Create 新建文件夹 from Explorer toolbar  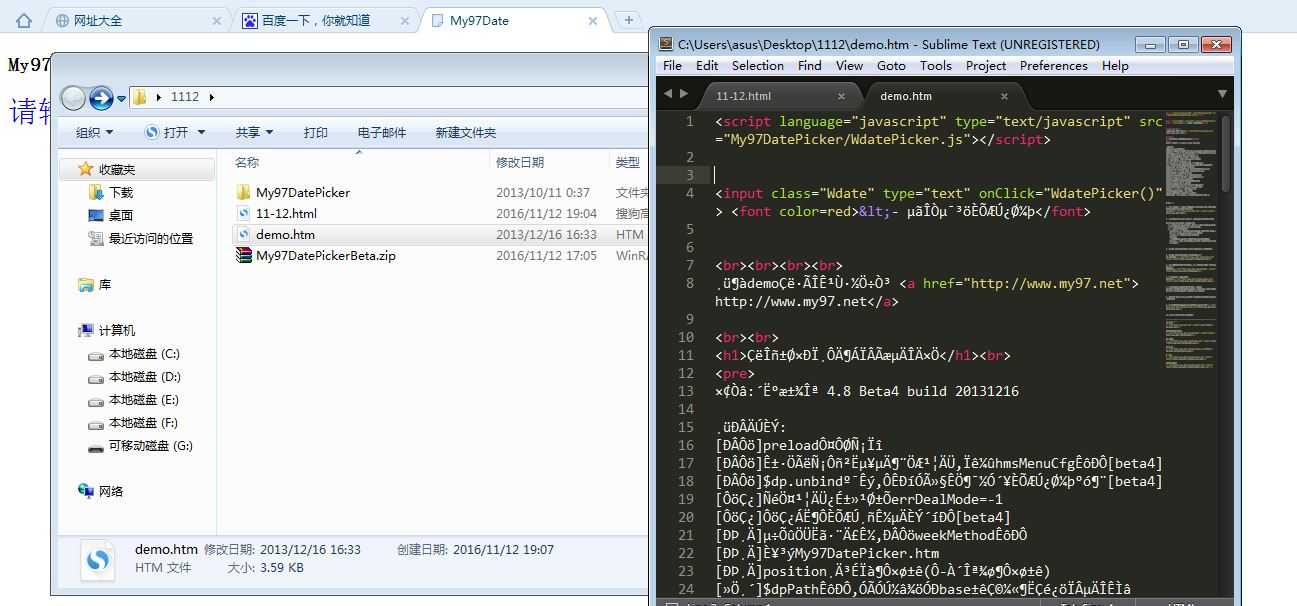tap(466, 132)
